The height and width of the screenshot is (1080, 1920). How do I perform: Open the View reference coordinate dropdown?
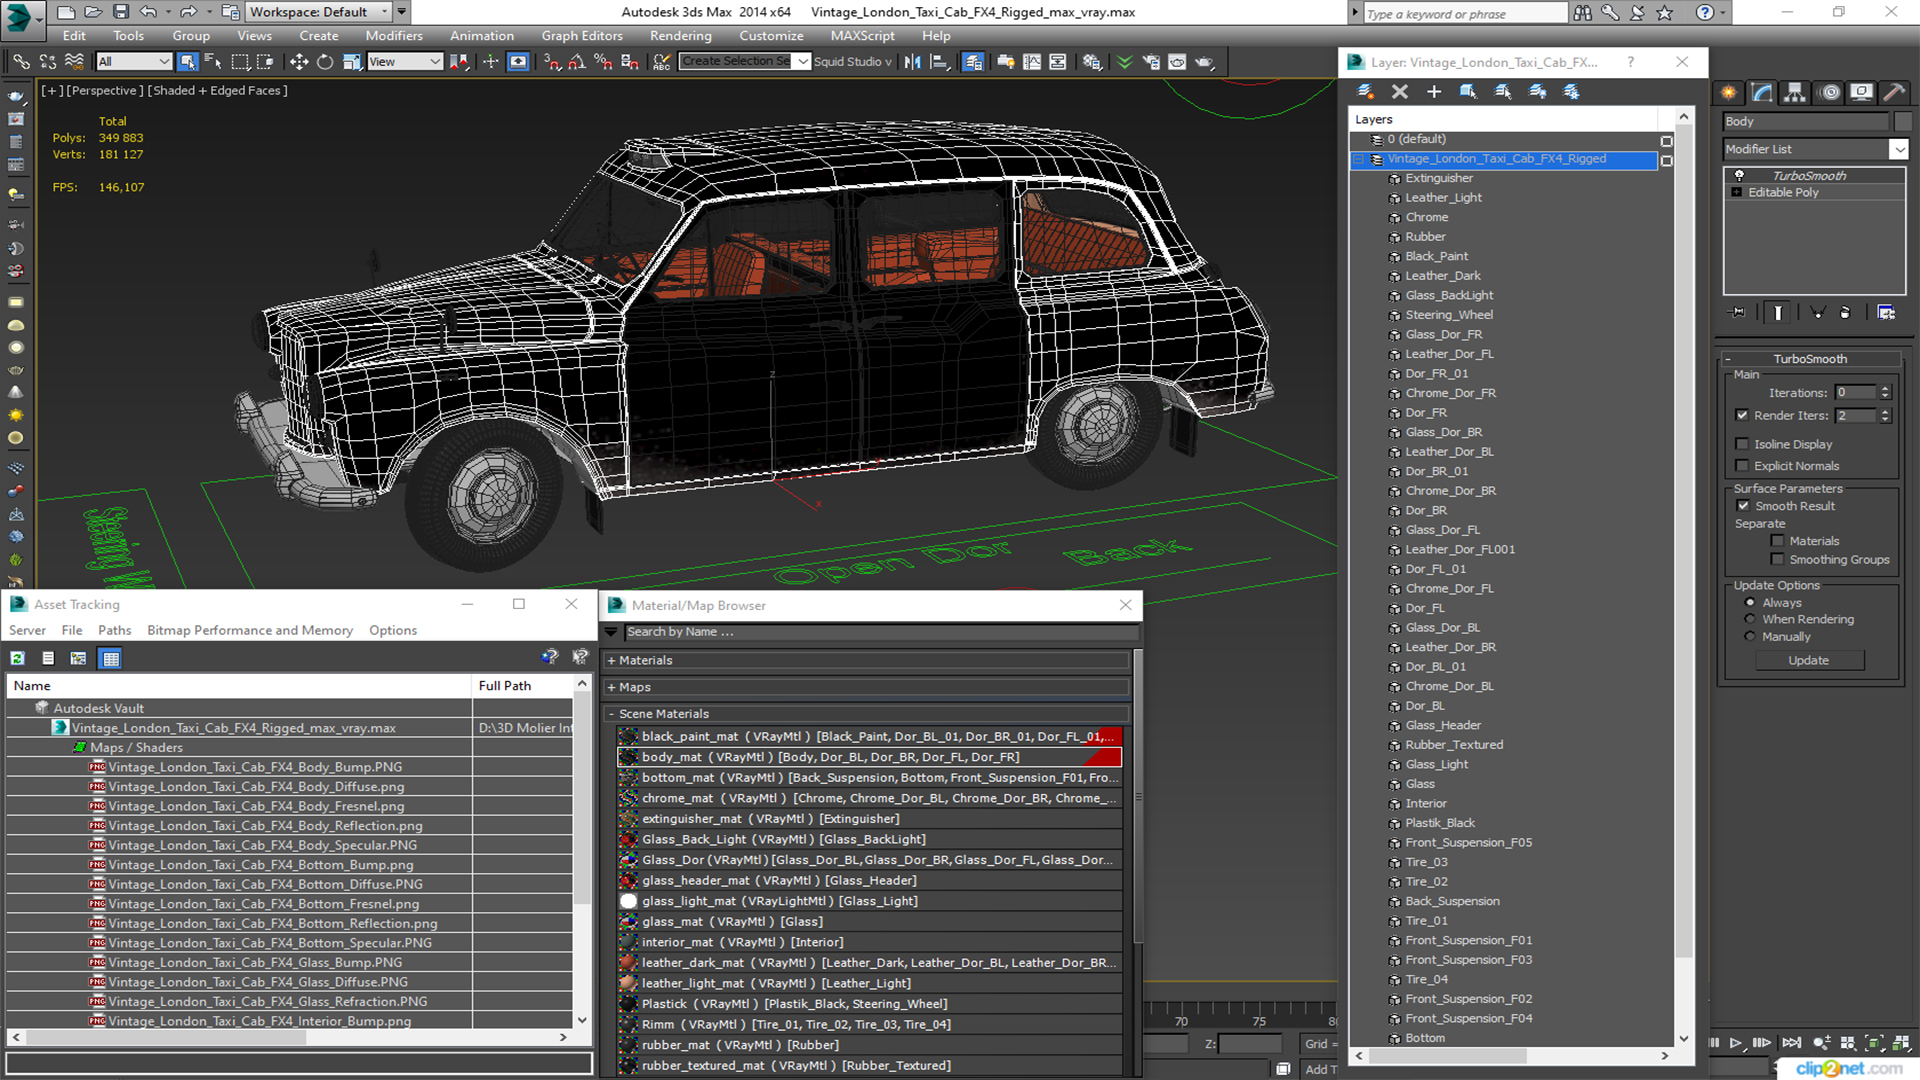(405, 62)
